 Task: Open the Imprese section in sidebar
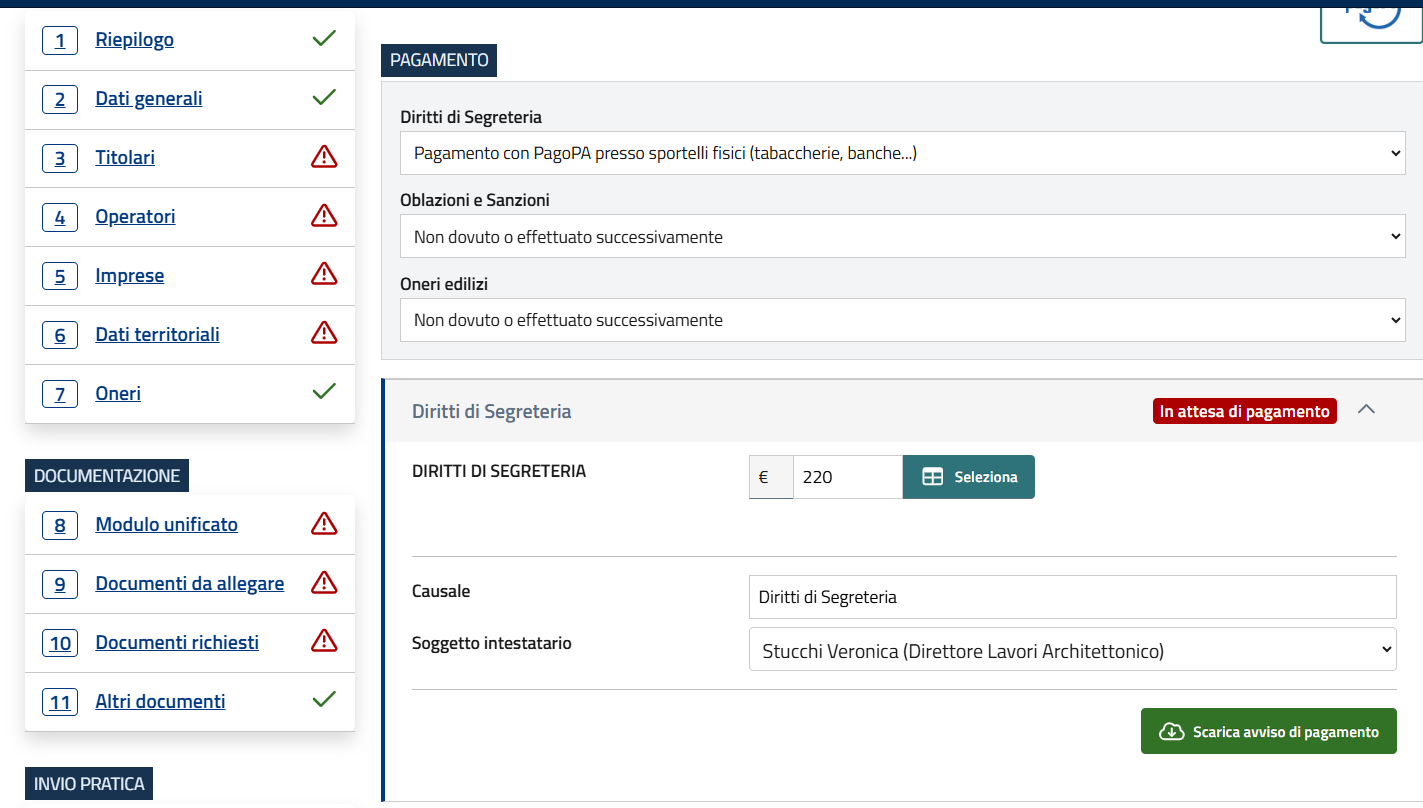pyautogui.click(x=130, y=276)
